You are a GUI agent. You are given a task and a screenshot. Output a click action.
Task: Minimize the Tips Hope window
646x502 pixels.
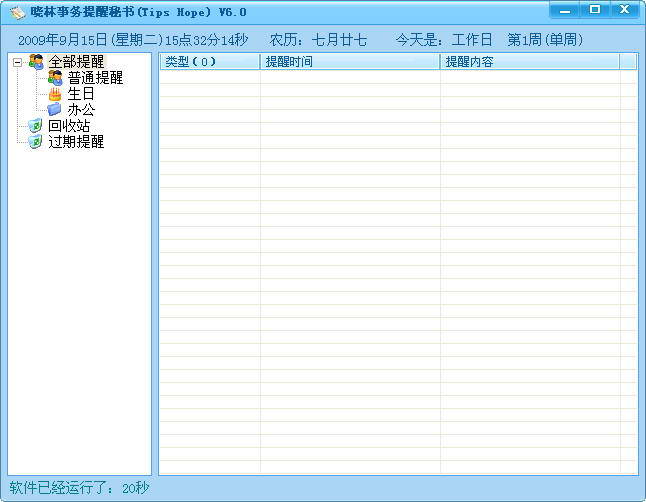point(565,10)
